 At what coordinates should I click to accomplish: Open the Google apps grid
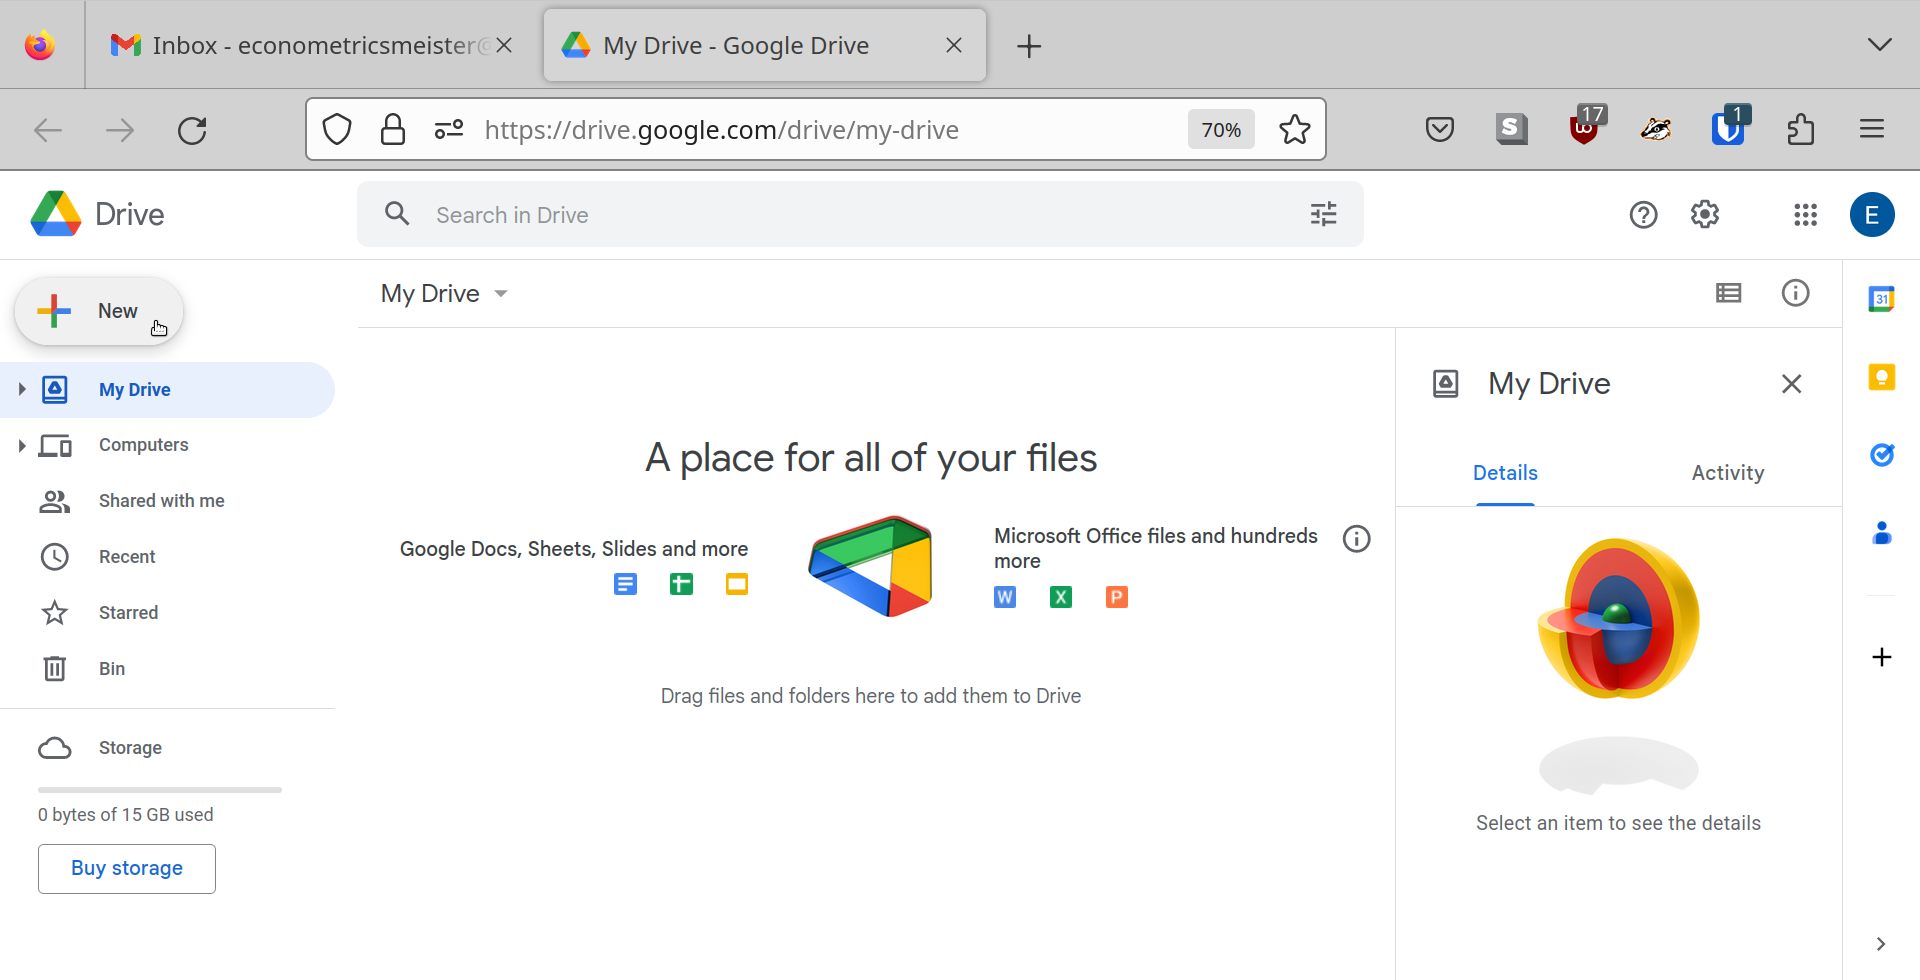click(1805, 215)
